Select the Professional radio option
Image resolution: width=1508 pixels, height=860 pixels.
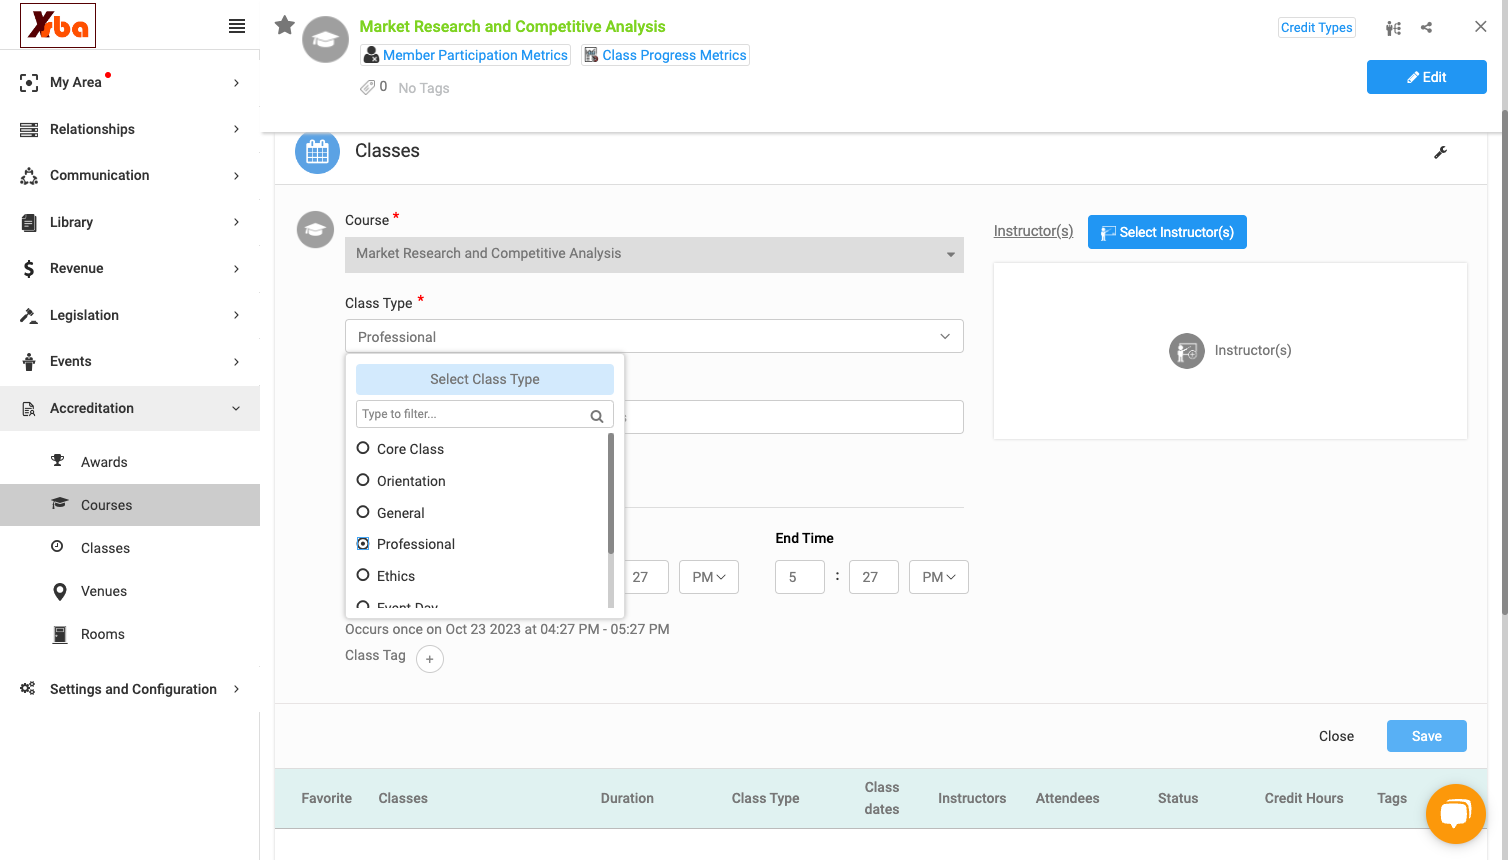click(363, 543)
